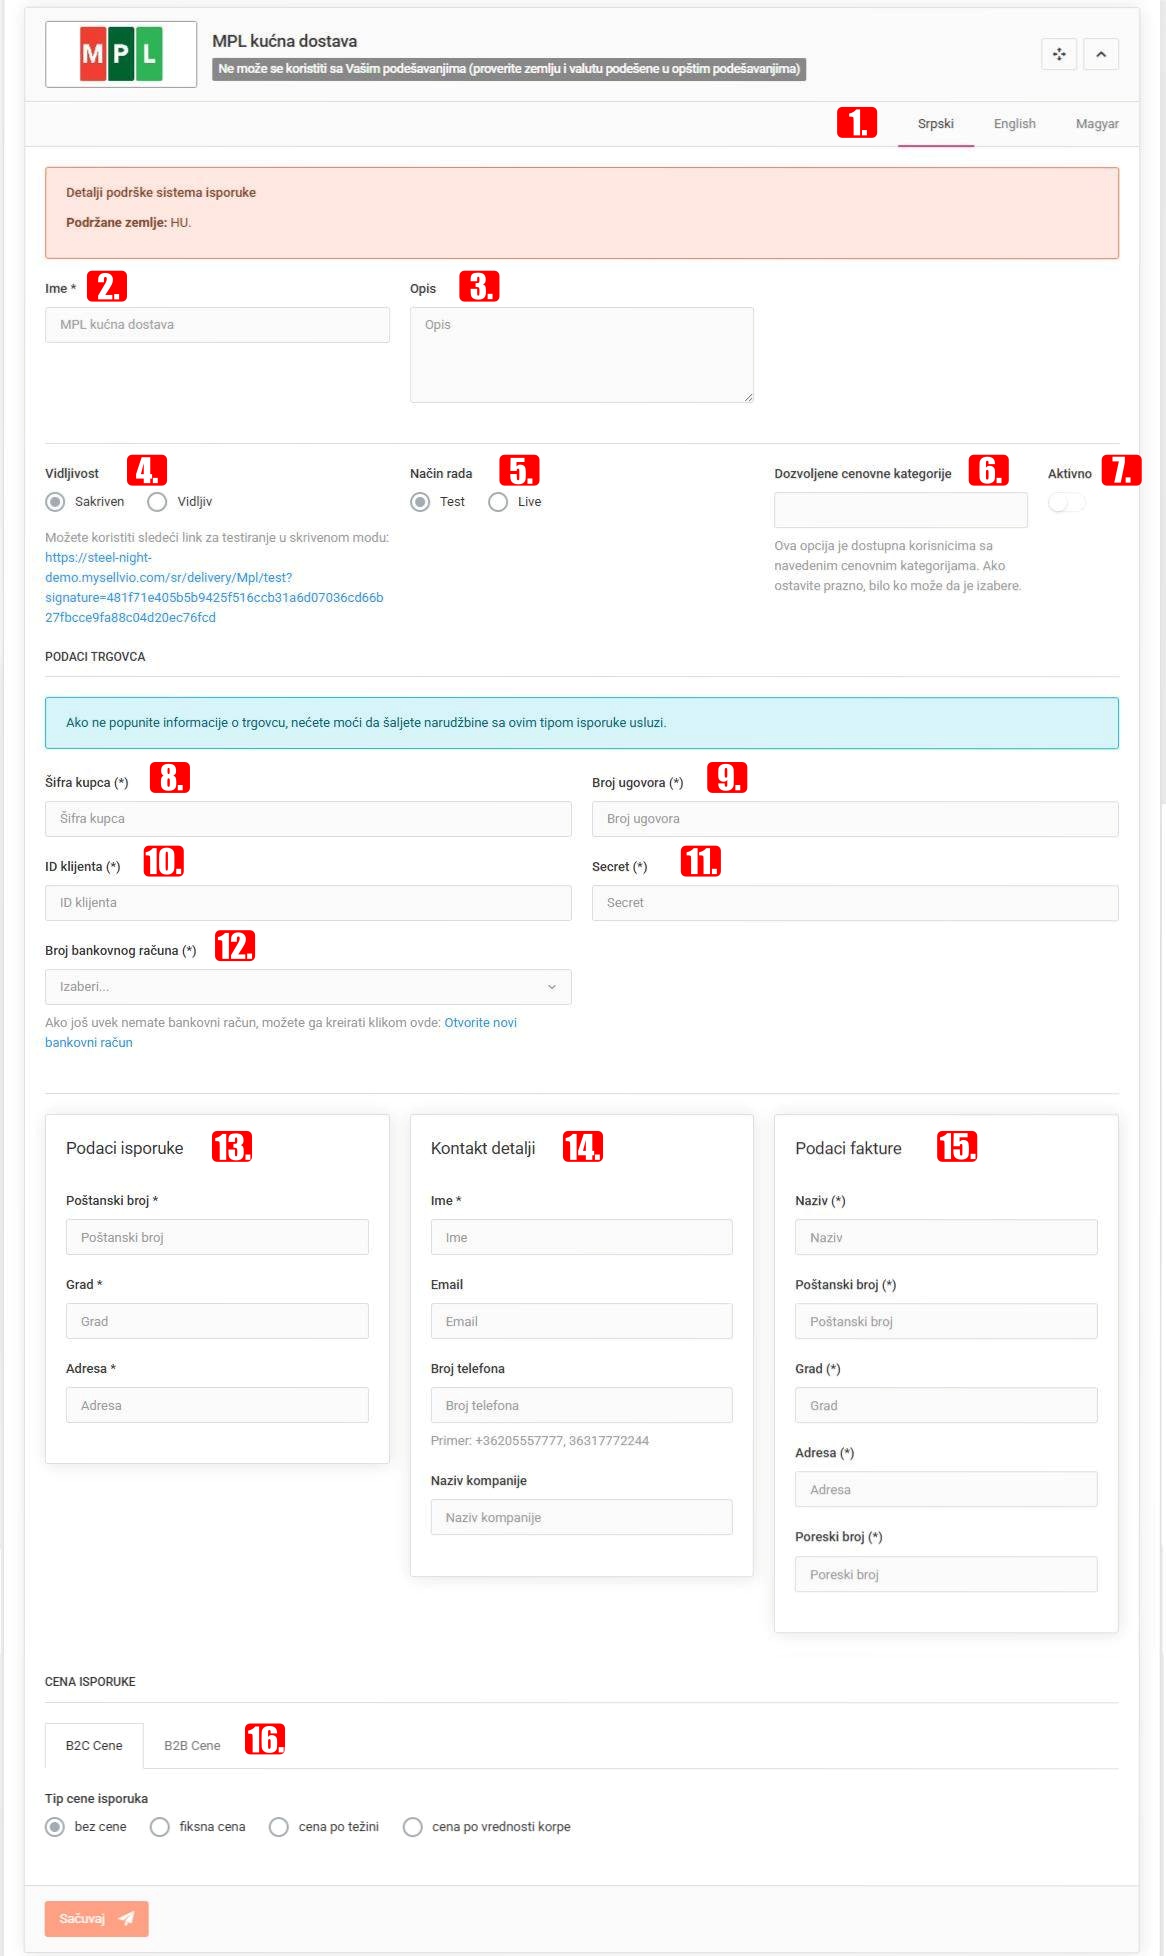This screenshot has height=1956, width=1166.
Task: Switch to the English language tab
Action: (x=1014, y=124)
